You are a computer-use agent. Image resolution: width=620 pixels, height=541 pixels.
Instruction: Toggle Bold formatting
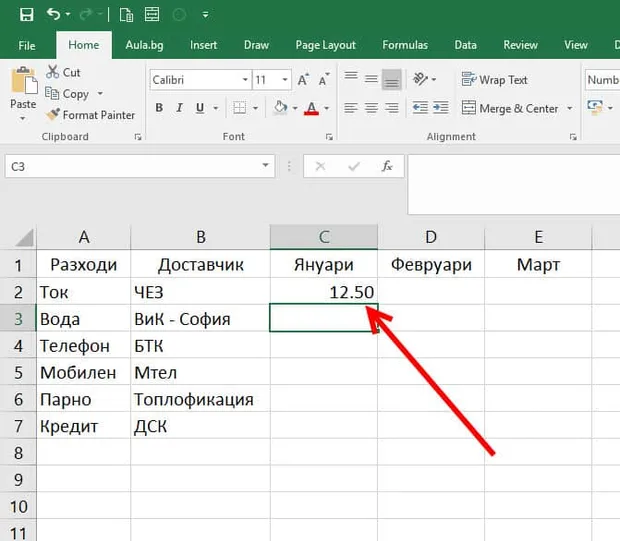tap(159, 108)
